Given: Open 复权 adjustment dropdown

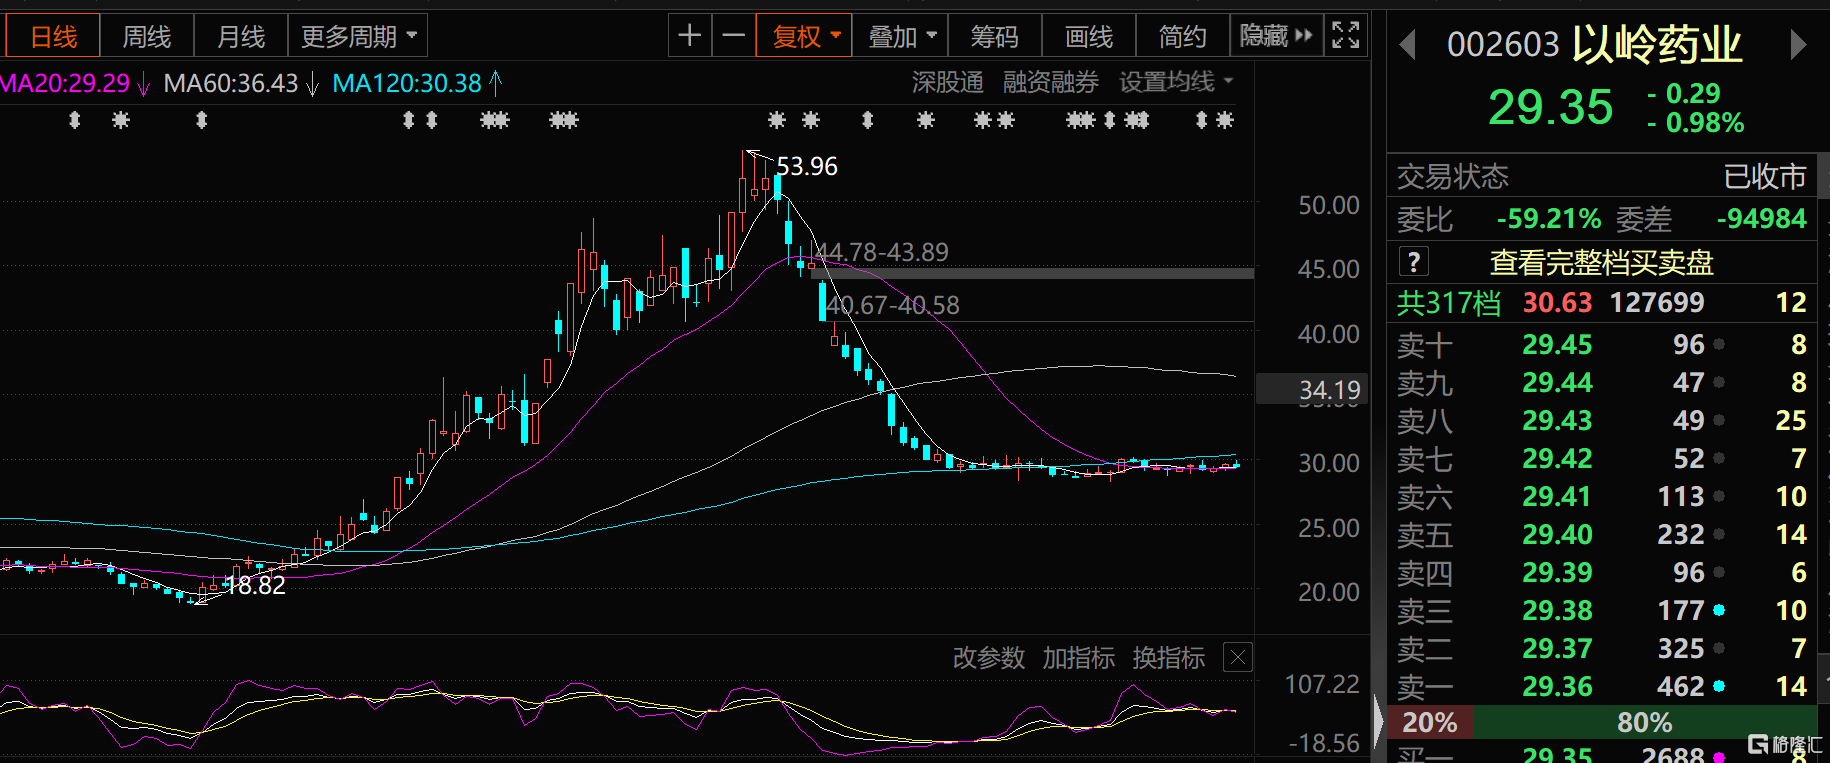Looking at the screenshot, I should click(x=805, y=36).
